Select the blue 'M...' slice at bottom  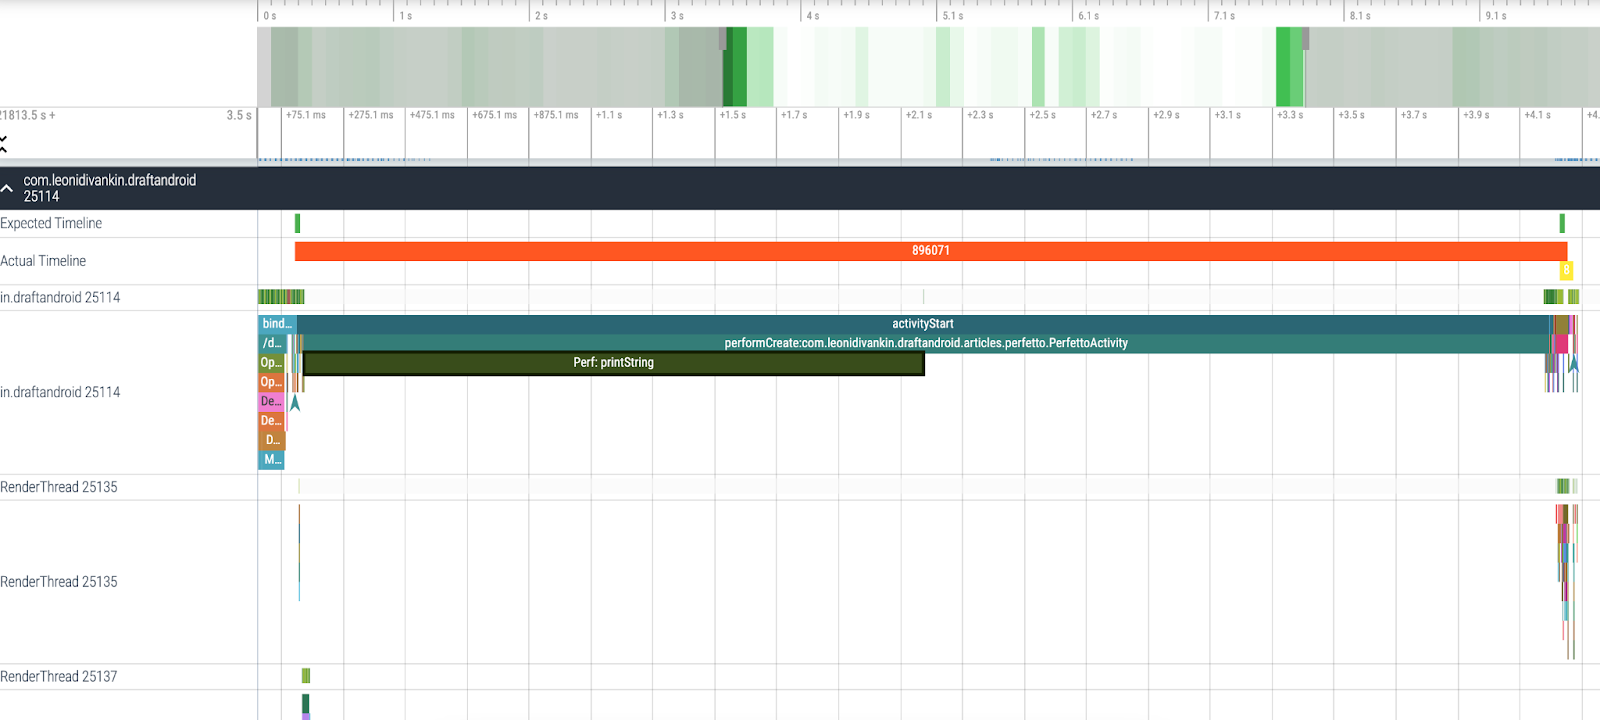(271, 460)
